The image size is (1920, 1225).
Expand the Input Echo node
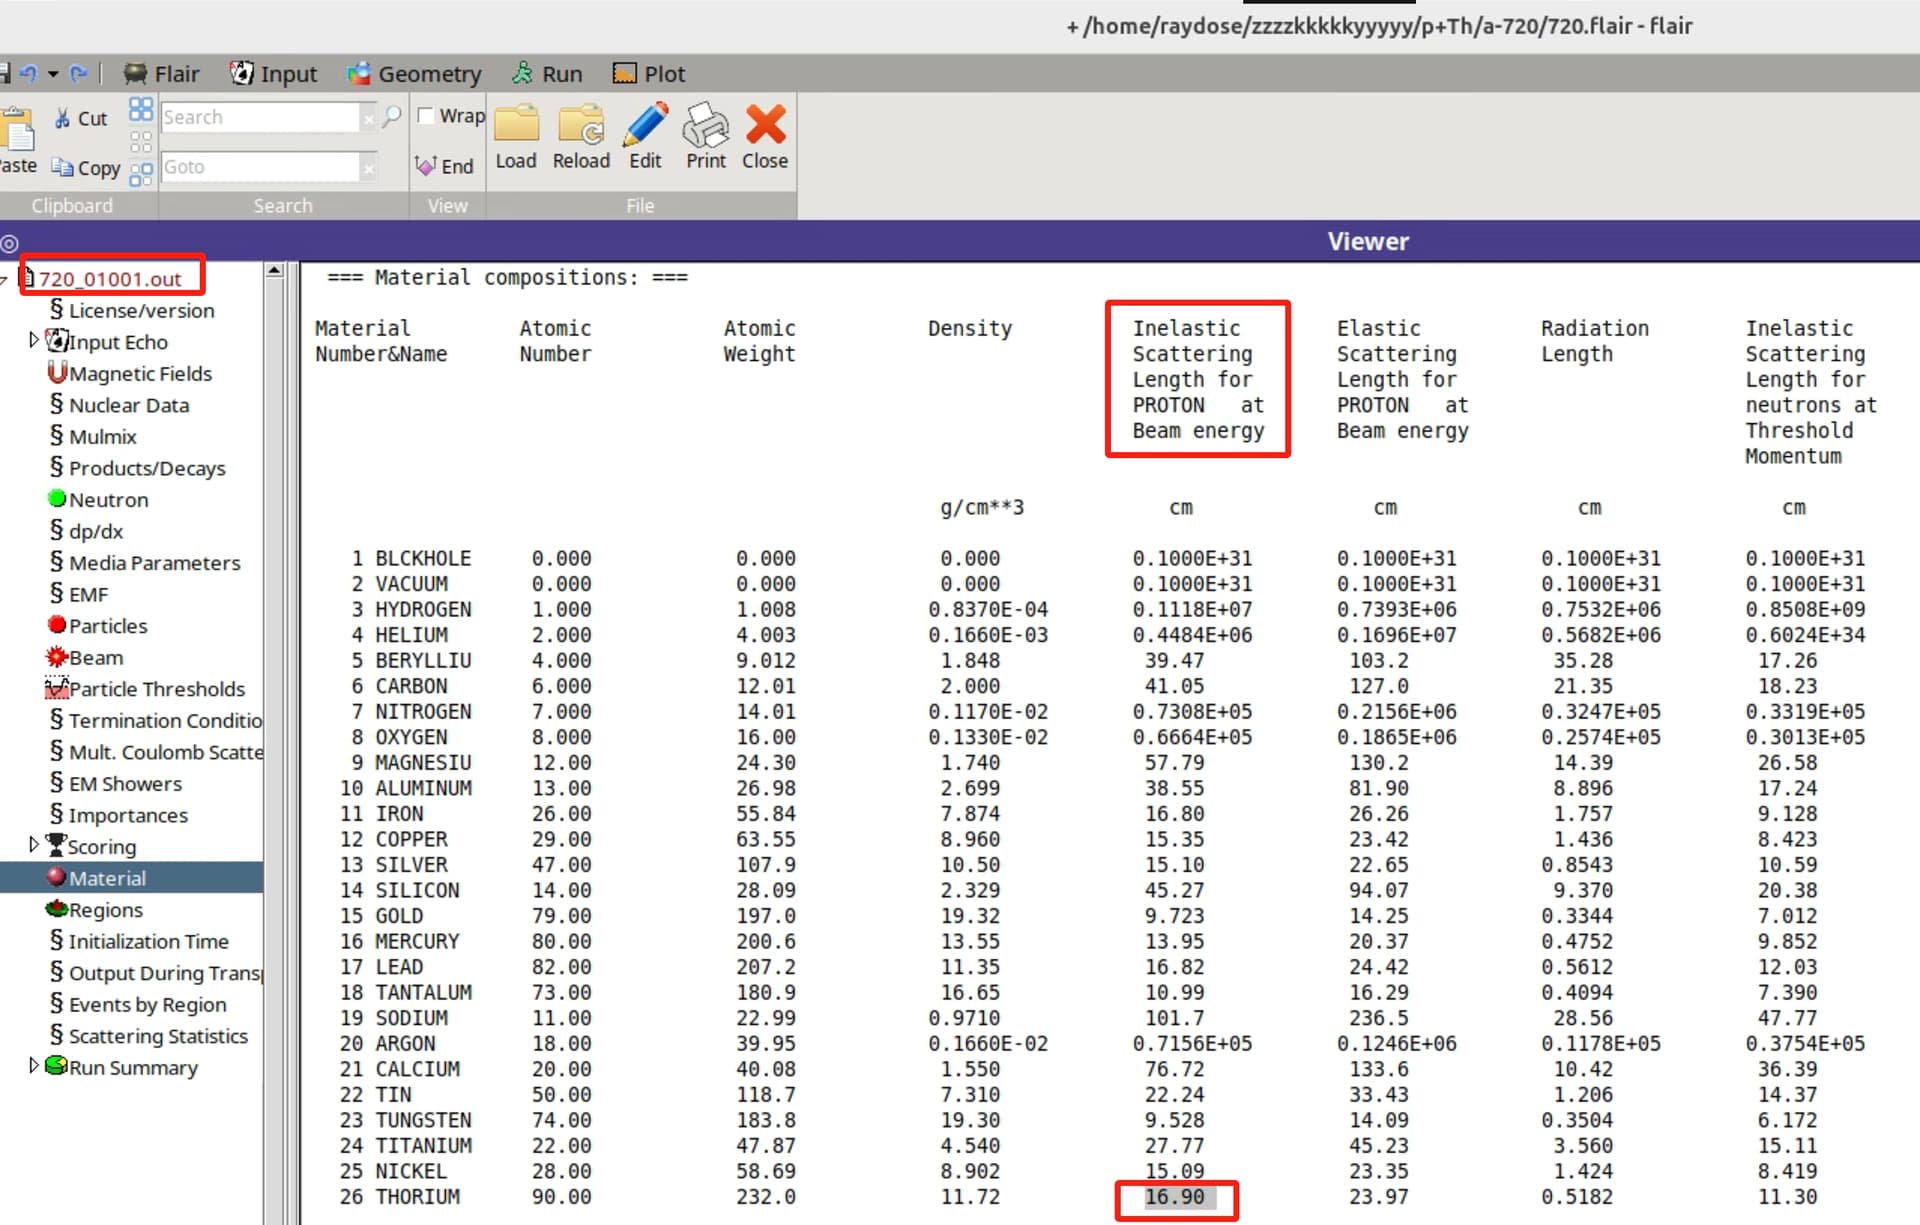click(x=34, y=341)
